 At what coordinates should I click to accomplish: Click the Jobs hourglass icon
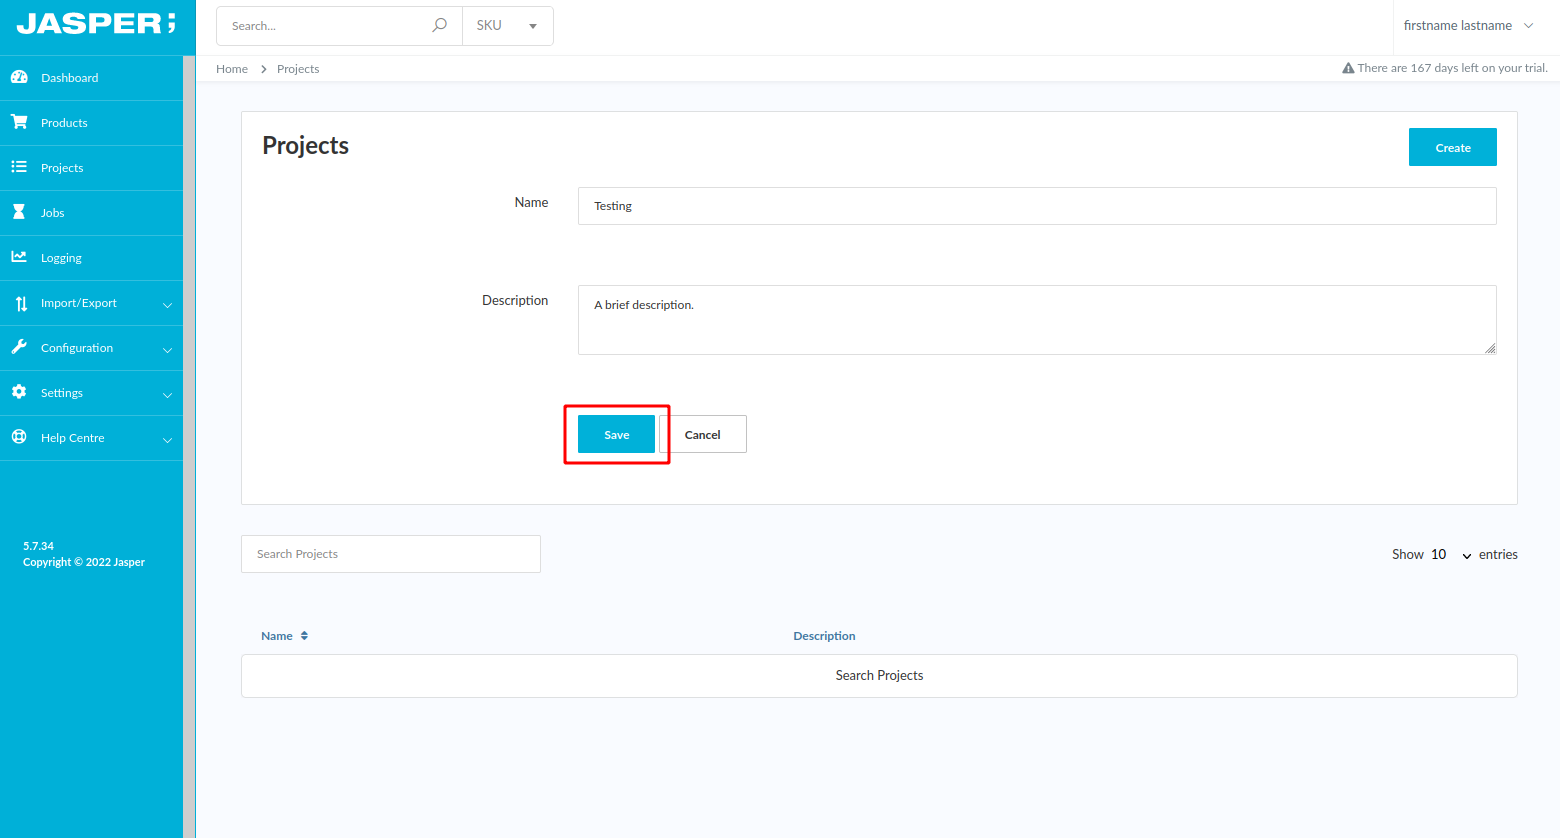coord(19,212)
